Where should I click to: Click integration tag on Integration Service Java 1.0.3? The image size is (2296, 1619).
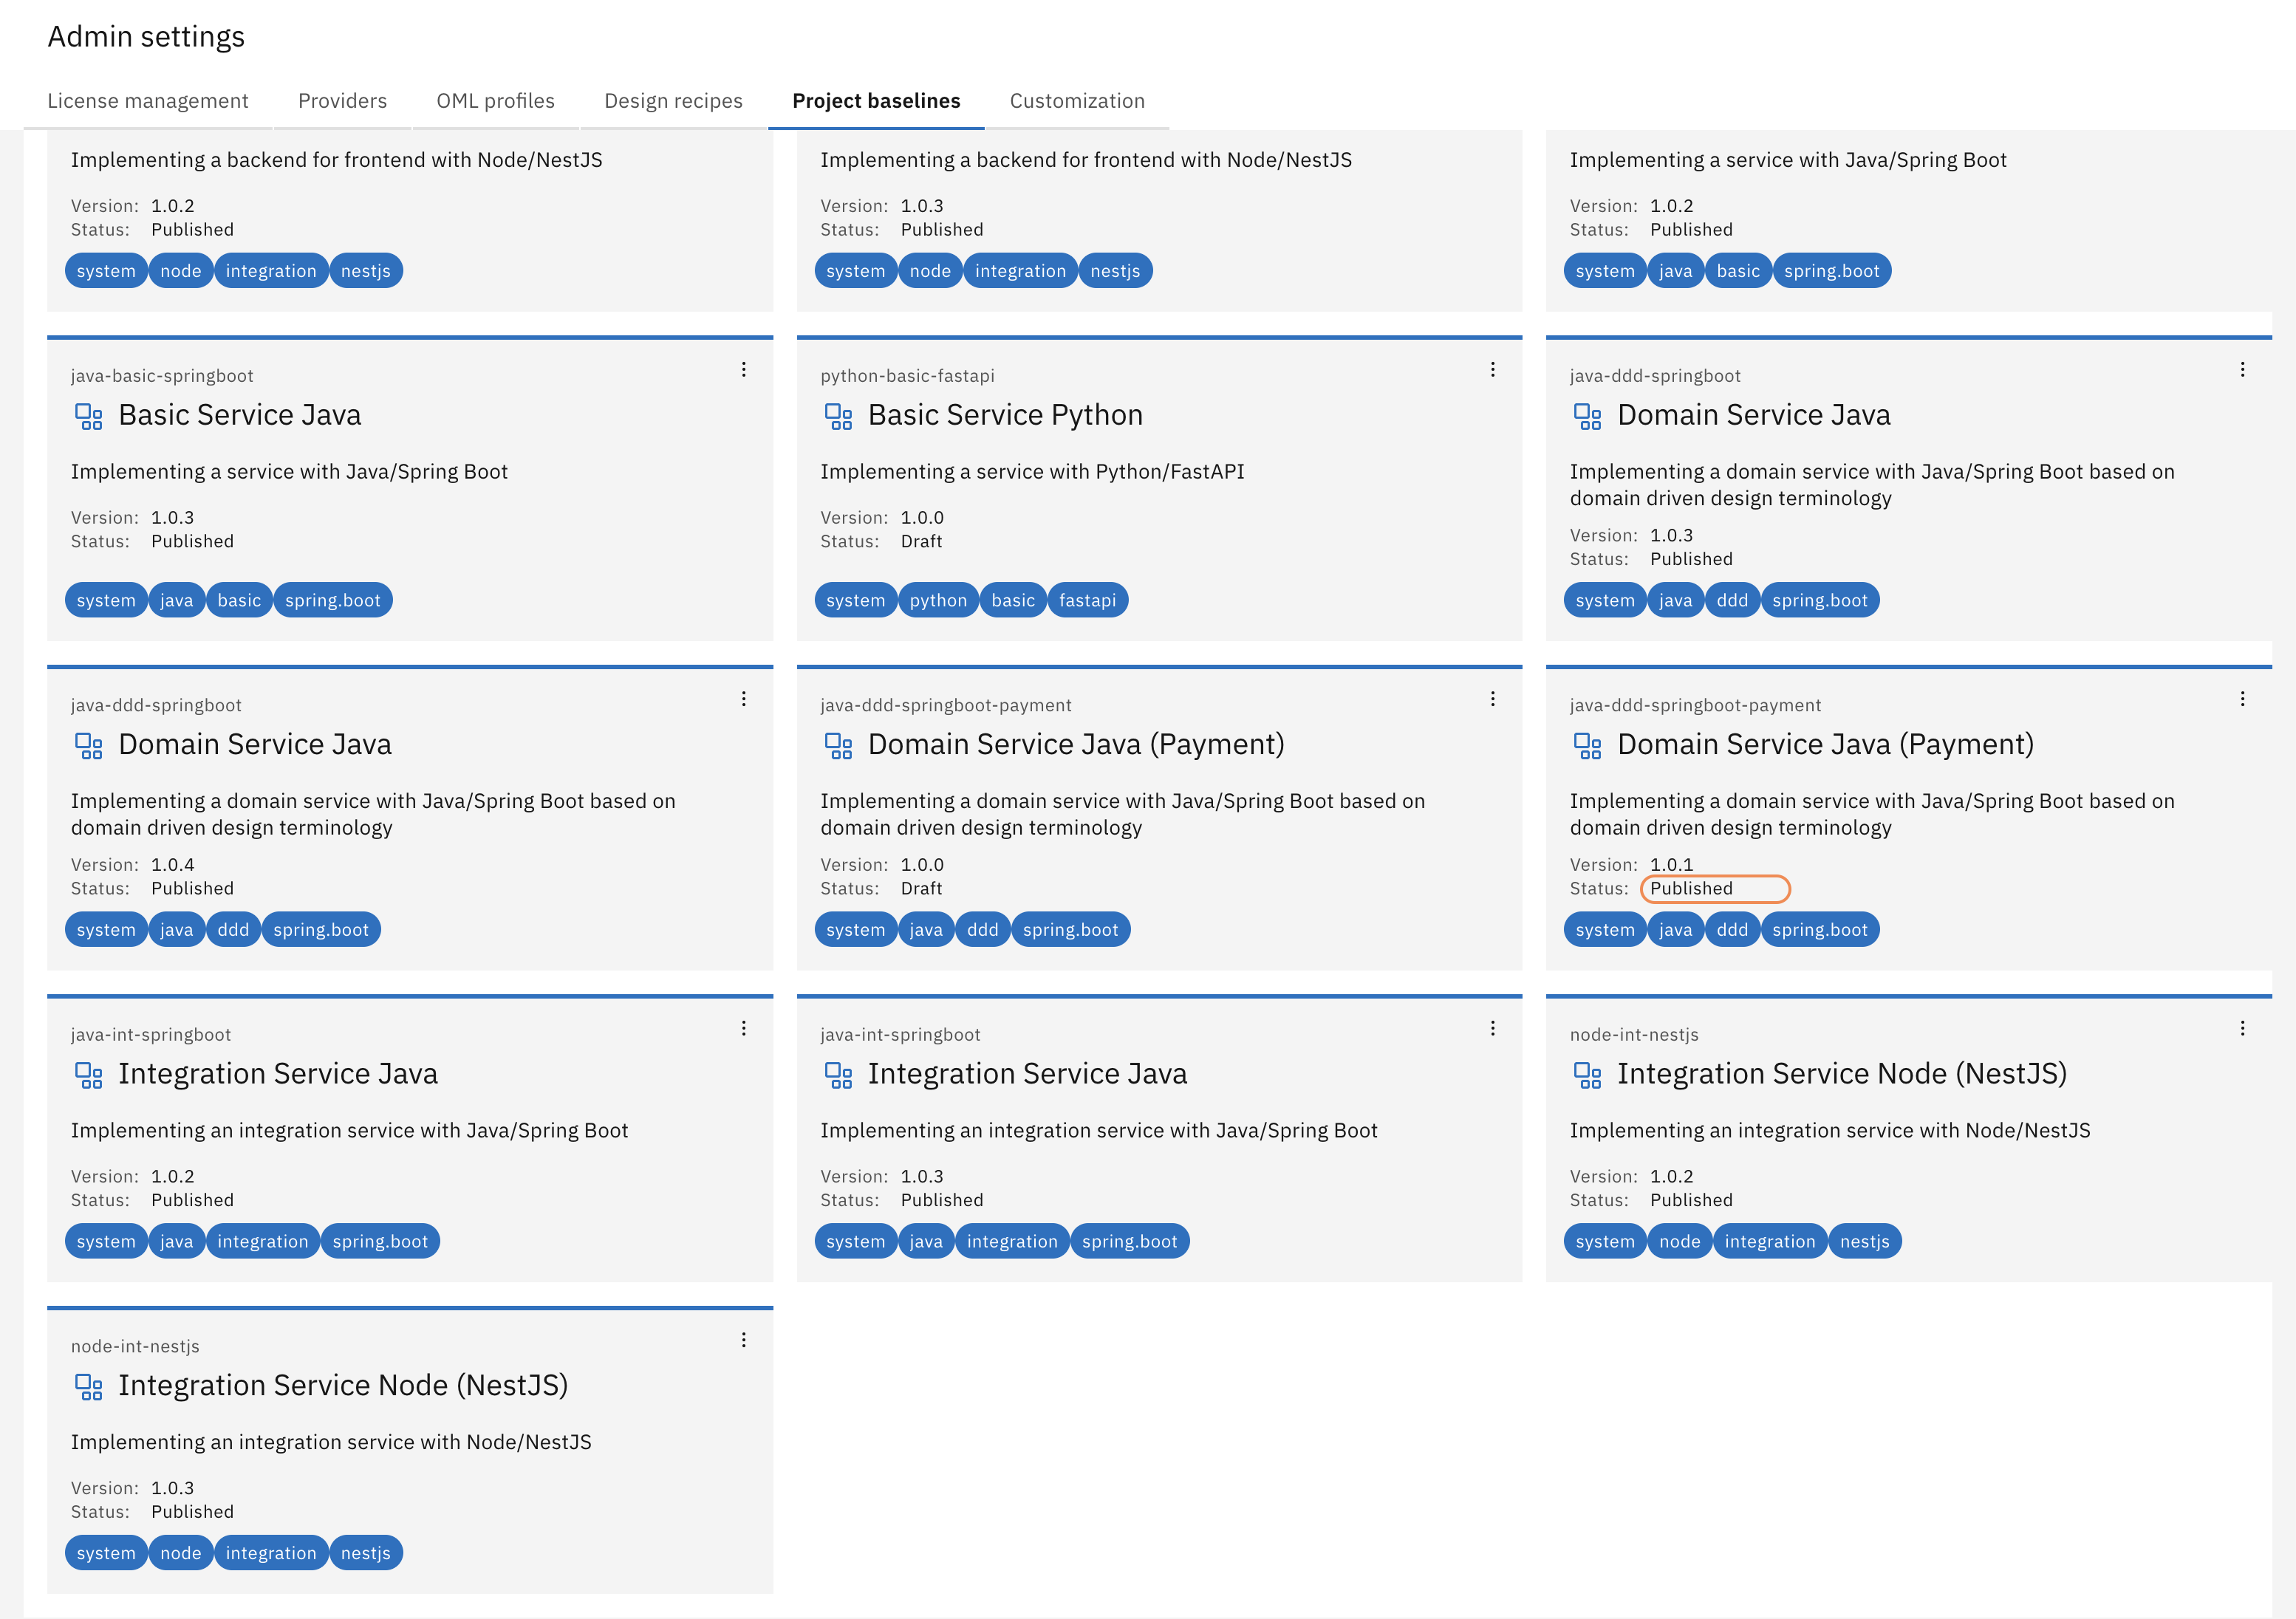coord(1012,1242)
